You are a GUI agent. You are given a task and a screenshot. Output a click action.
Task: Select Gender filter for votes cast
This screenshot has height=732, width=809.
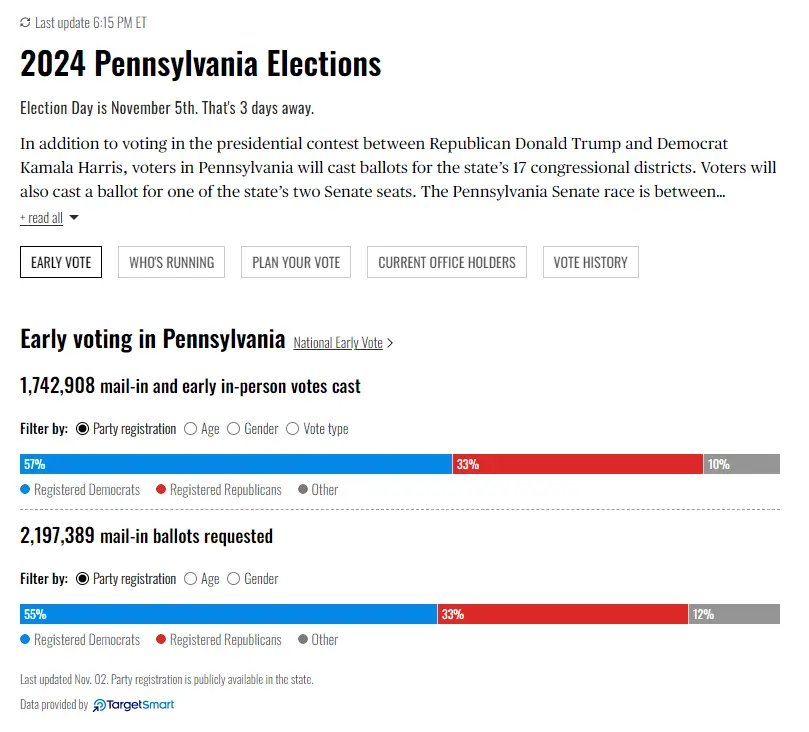coord(234,429)
